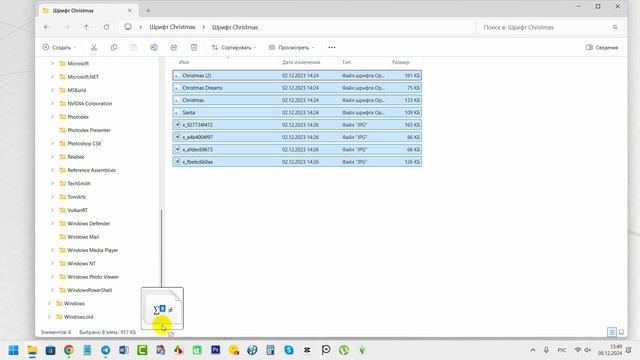Switch to large thumbnails view icon
Screen dimensions: 640x360
(621, 332)
